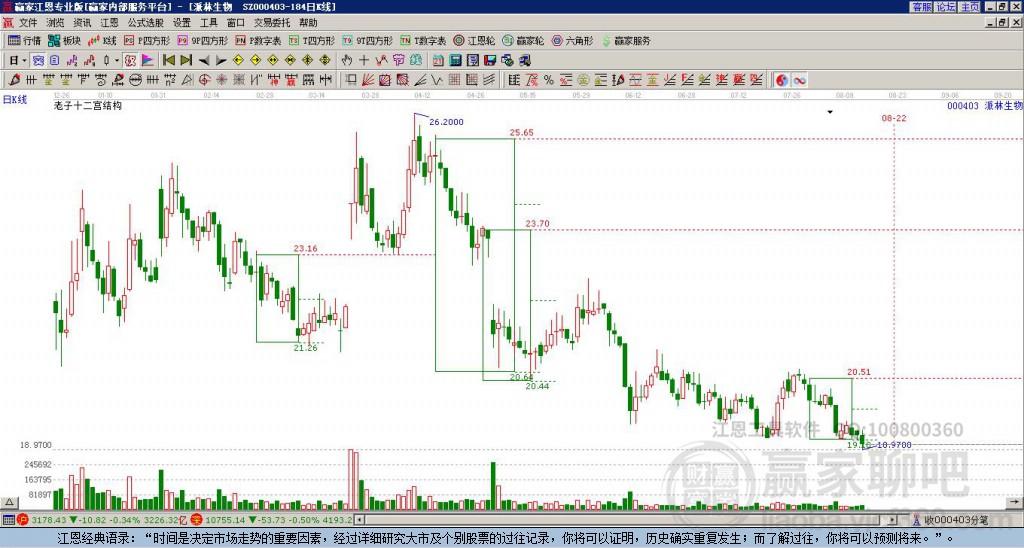The width and height of the screenshot is (1024, 548).
Task: Open the 文件 menu
Action: click(28, 23)
